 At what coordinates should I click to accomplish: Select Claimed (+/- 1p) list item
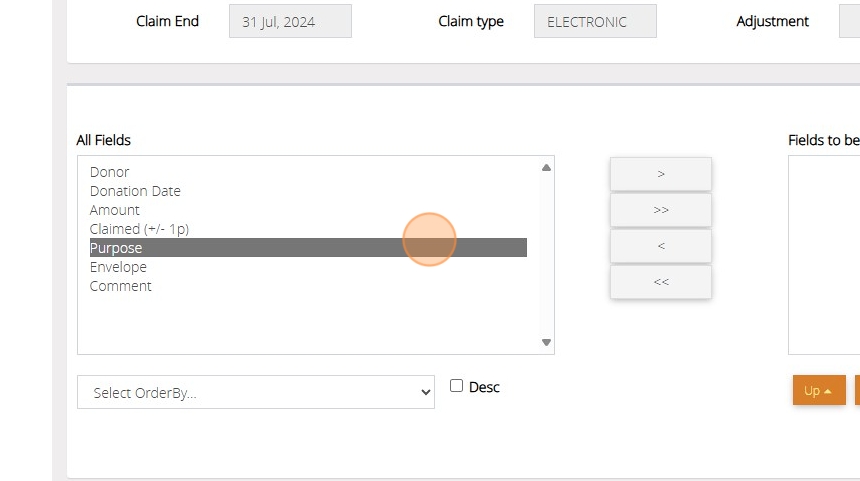click(139, 229)
